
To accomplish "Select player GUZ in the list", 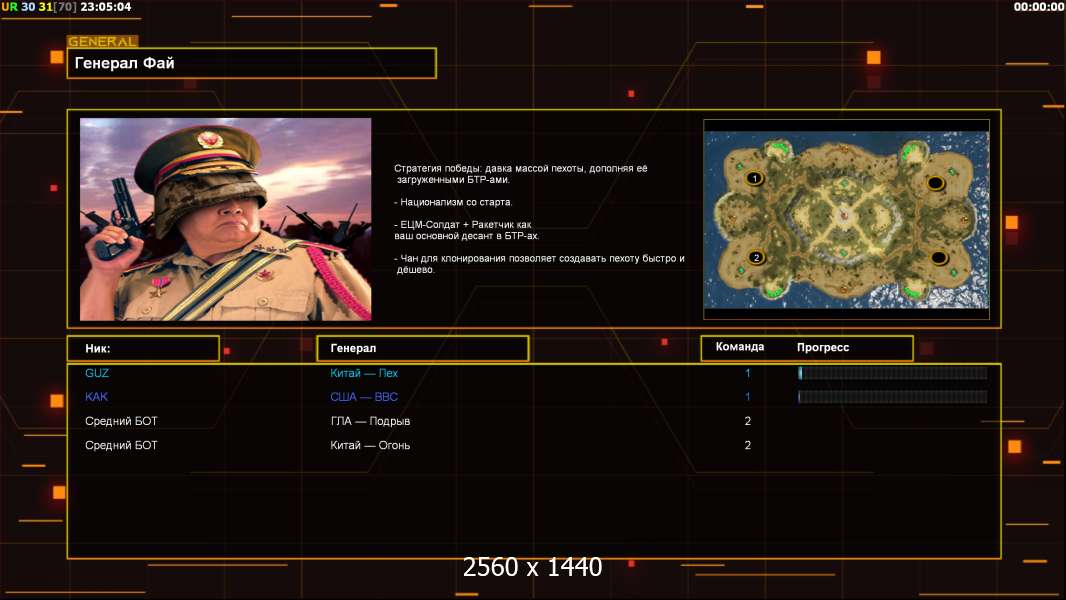I will point(97,373).
